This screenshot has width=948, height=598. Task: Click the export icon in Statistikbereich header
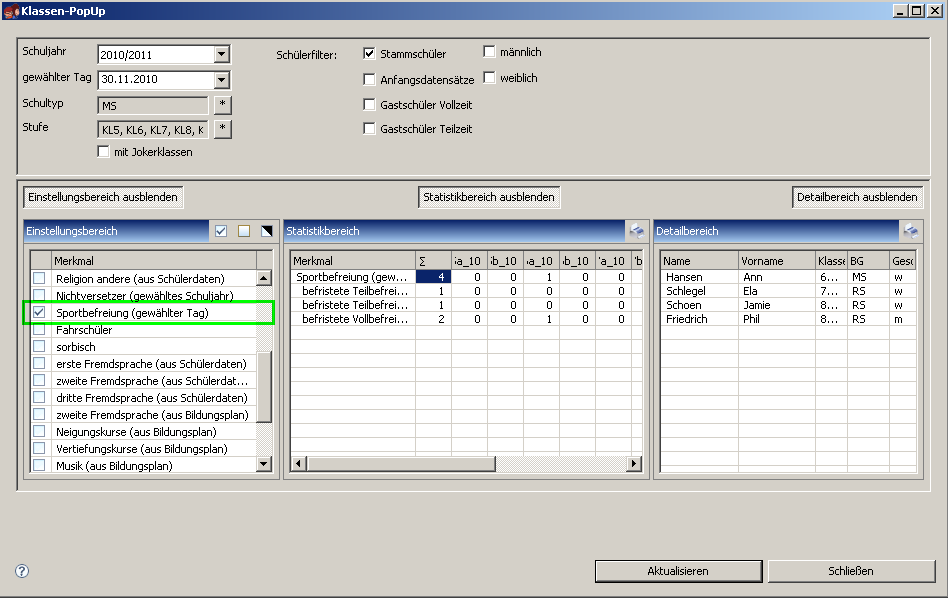[636, 231]
